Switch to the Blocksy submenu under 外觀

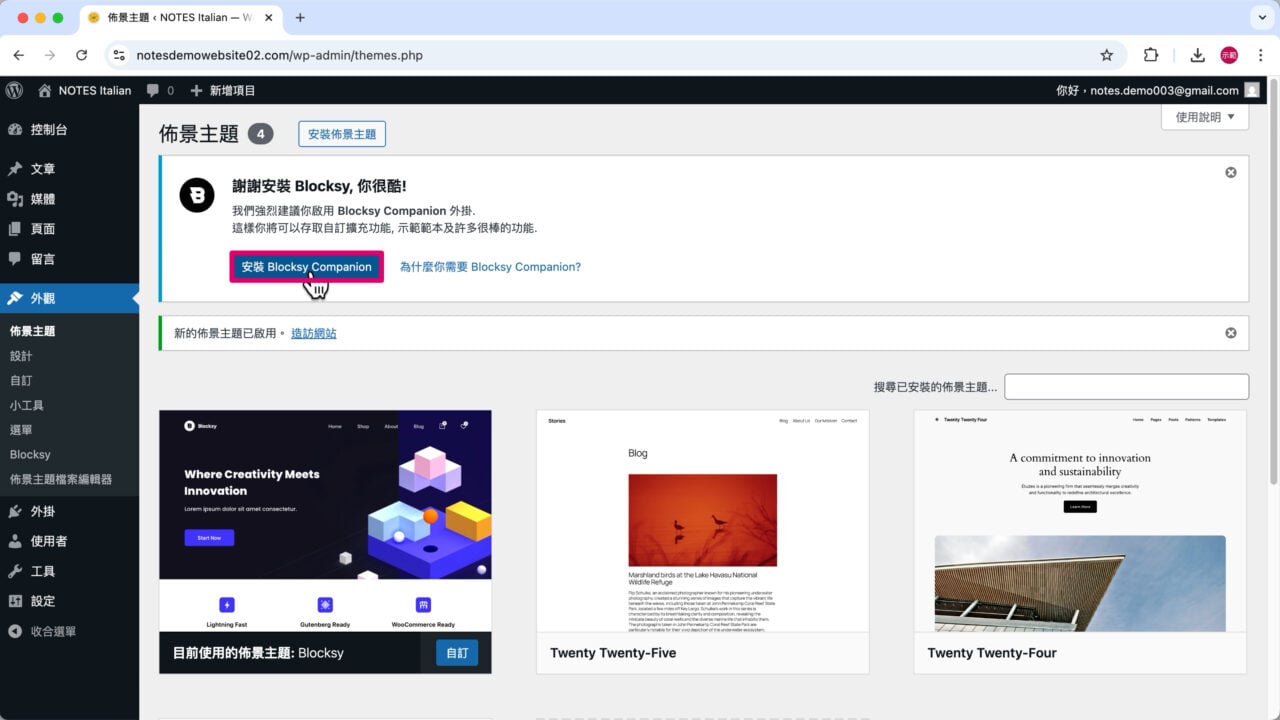30,454
